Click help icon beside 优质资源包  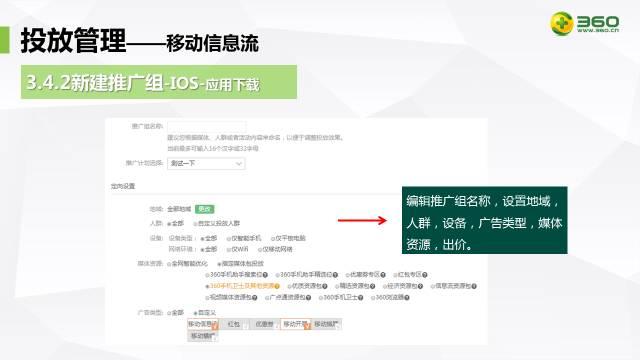[324, 287]
